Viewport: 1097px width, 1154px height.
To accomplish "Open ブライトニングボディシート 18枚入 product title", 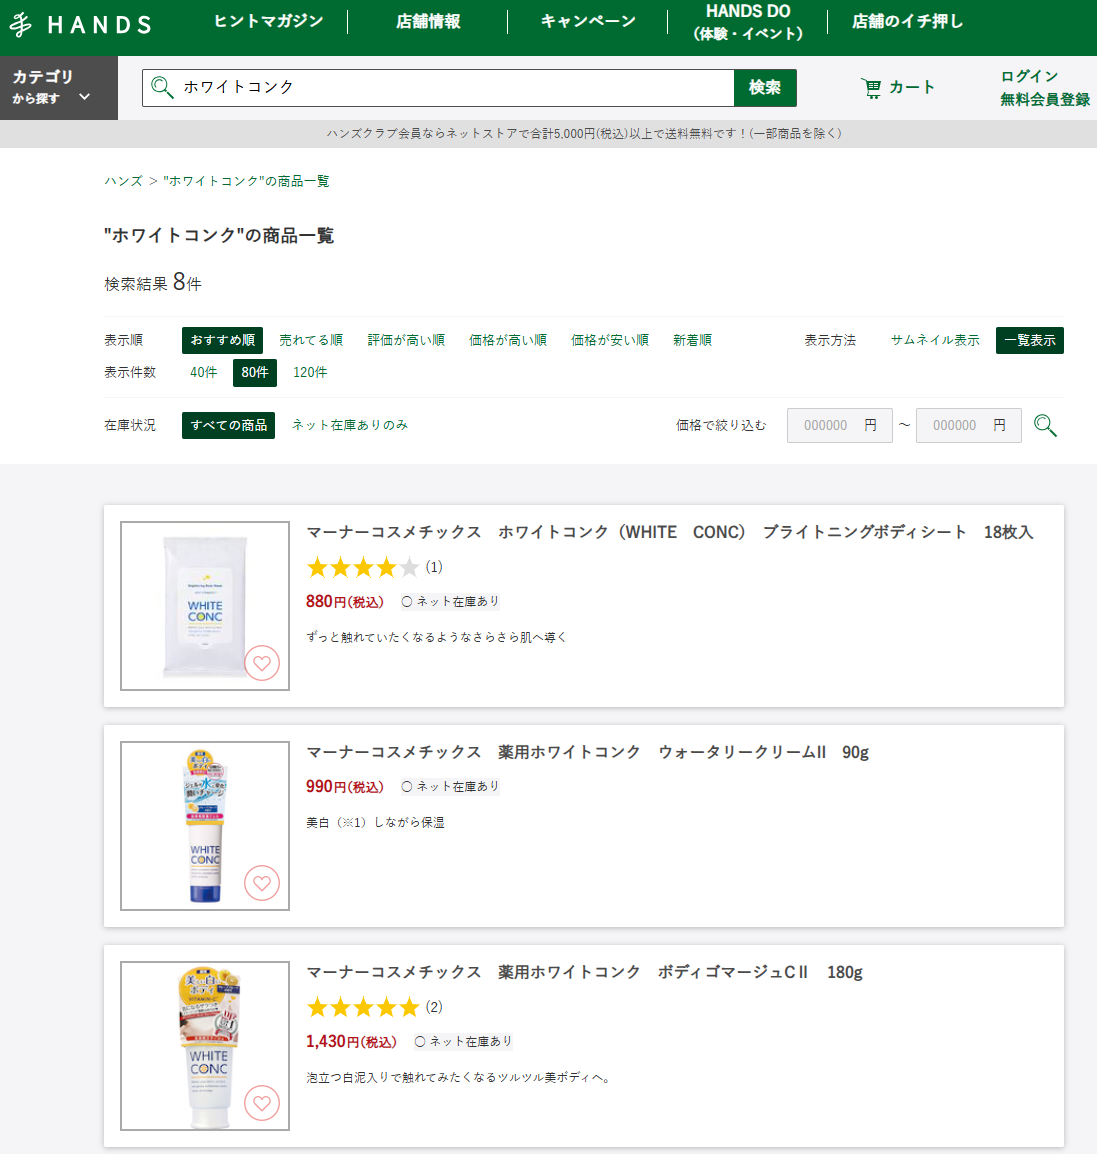I will pyautogui.click(x=670, y=532).
